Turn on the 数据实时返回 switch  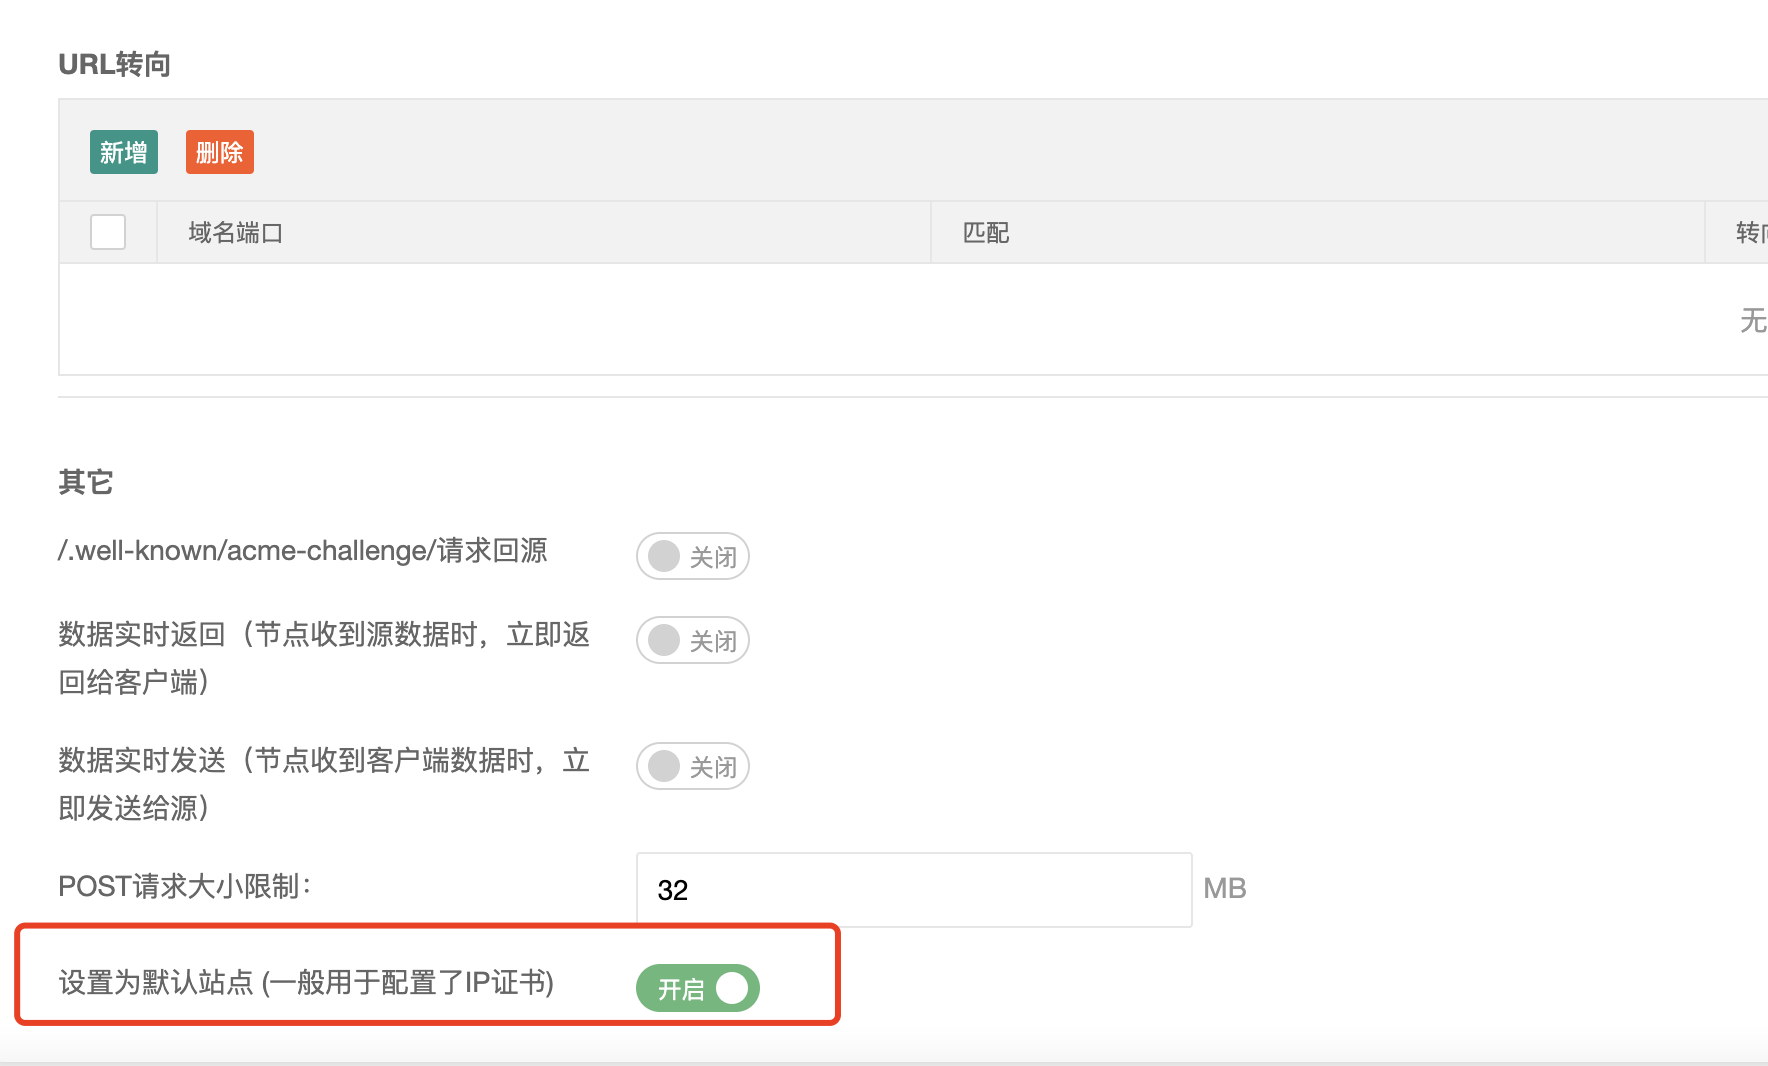pyautogui.click(x=692, y=640)
